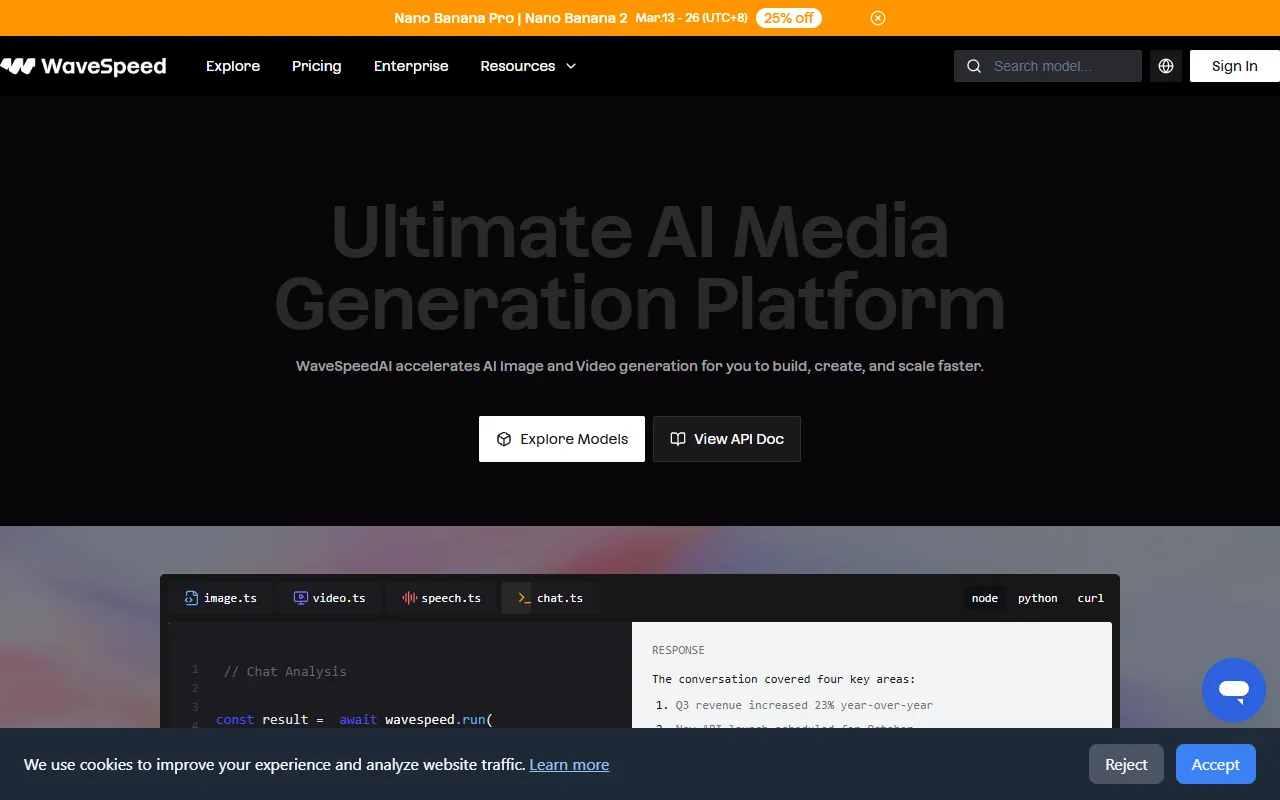Expand the Resources dropdown menu
The width and height of the screenshot is (1280, 800).
point(528,66)
